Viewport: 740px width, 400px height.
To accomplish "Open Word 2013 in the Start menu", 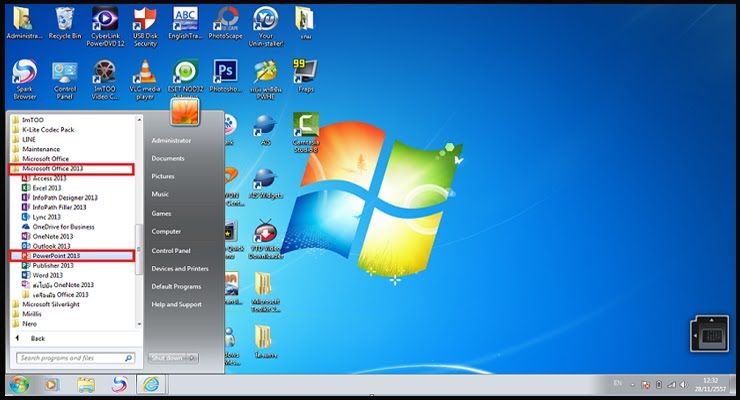I will pyautogui.click(x=47, y=275).
